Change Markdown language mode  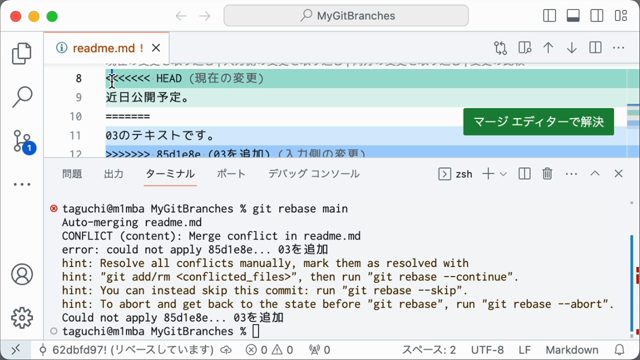tap(572, 350)
